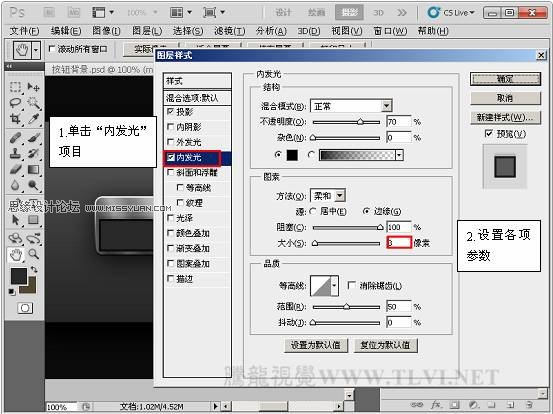553x414 pixels.
Task: Toggle the Preview (预览) checkbox
Action: tap(488, 134)
